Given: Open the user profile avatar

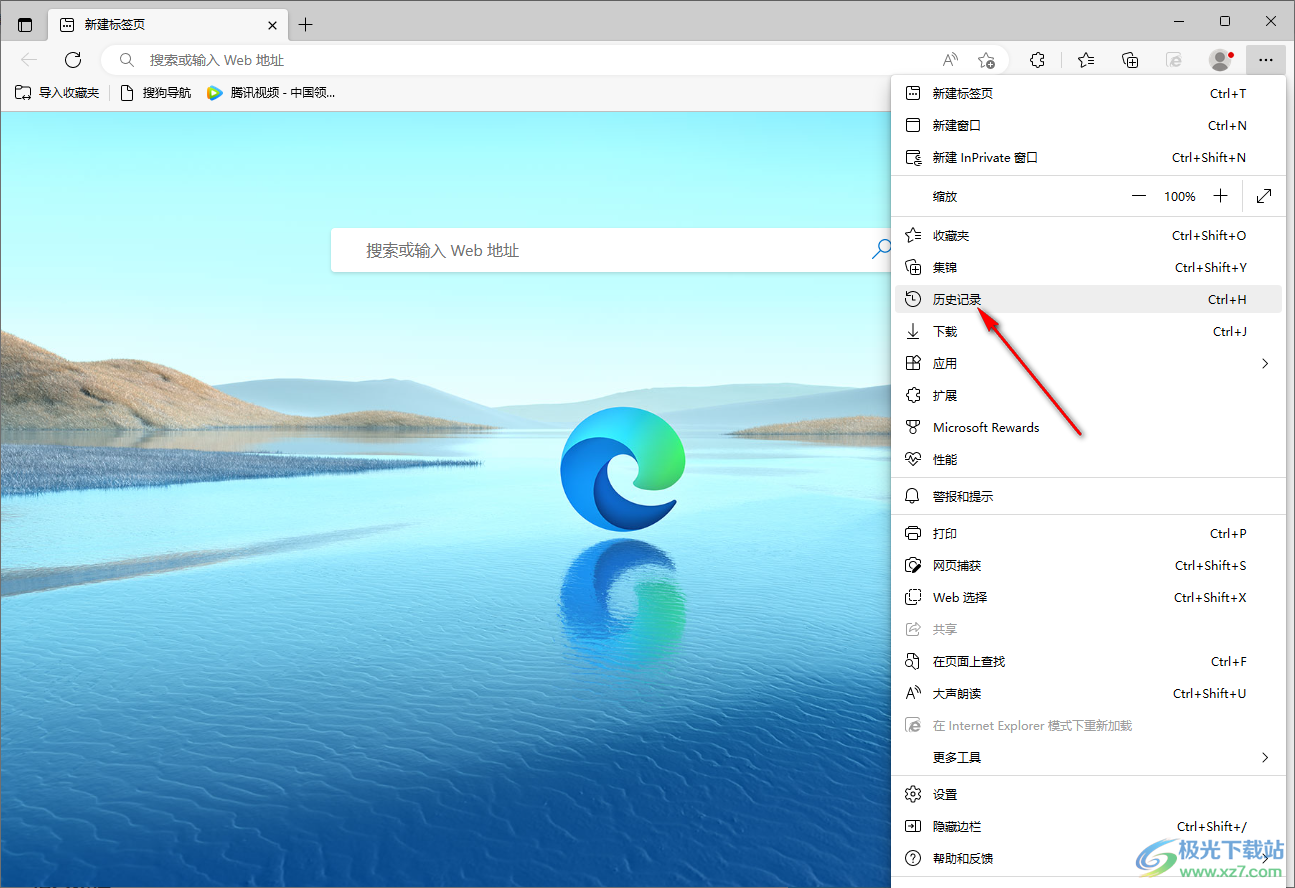Looking at the screenshot, I should [1221, 60].
